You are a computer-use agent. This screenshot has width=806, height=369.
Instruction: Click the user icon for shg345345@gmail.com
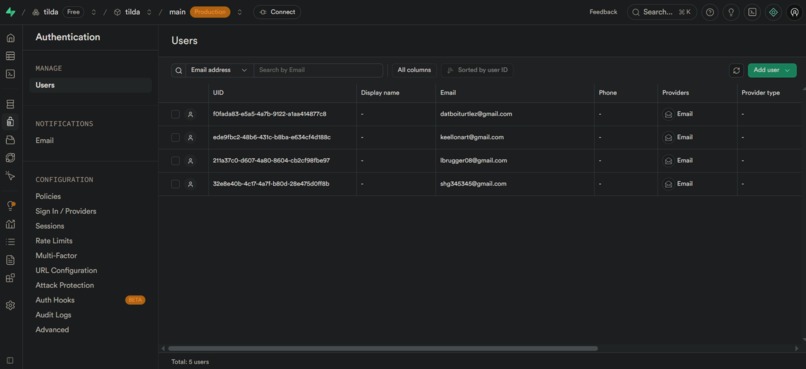(x=190, y=184)
